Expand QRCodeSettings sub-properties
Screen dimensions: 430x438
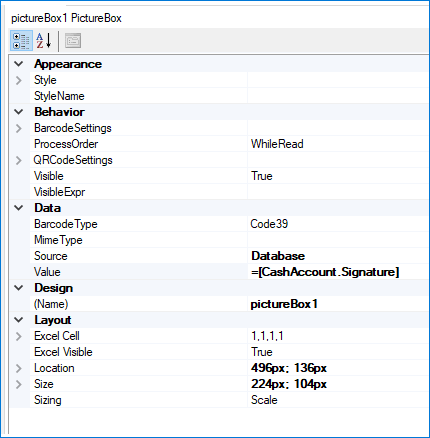point(19,160)
